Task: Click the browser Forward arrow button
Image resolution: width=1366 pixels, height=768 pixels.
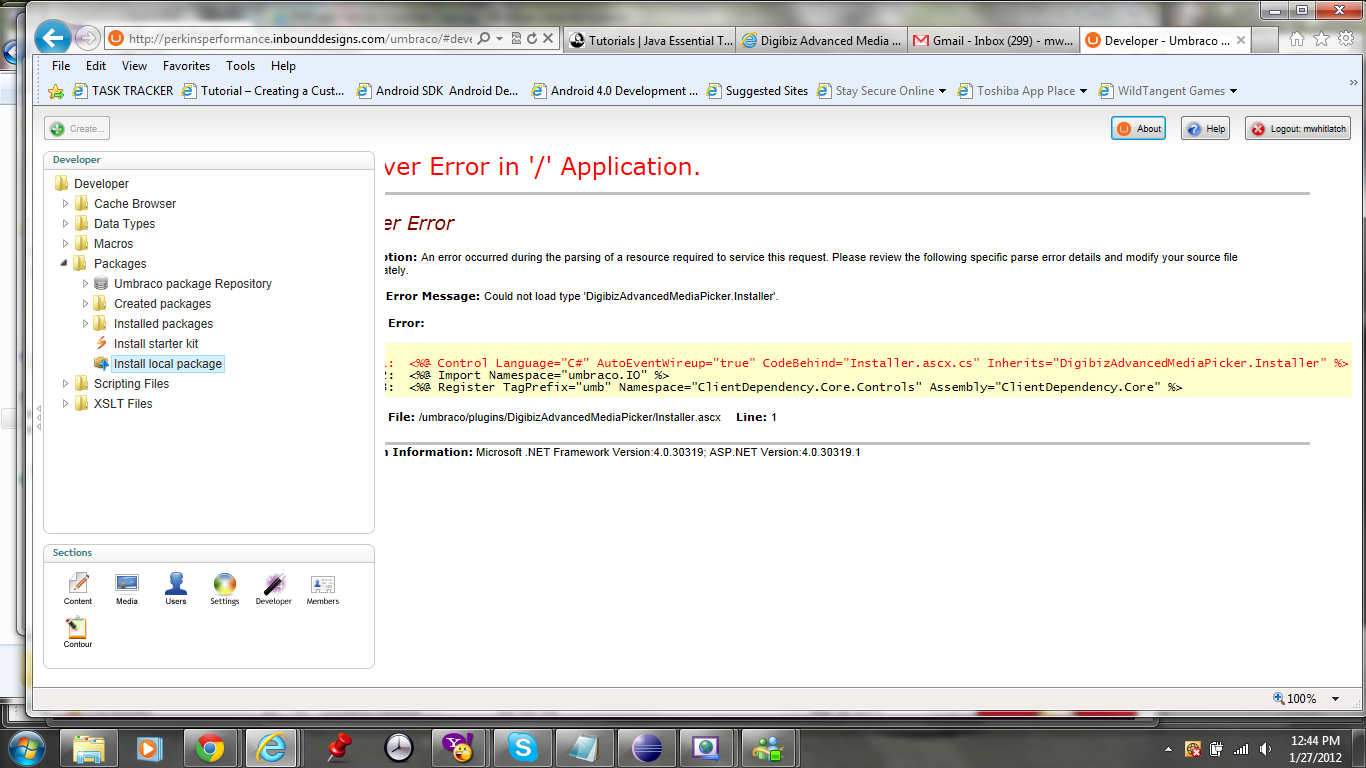Action: coord(88,39)
